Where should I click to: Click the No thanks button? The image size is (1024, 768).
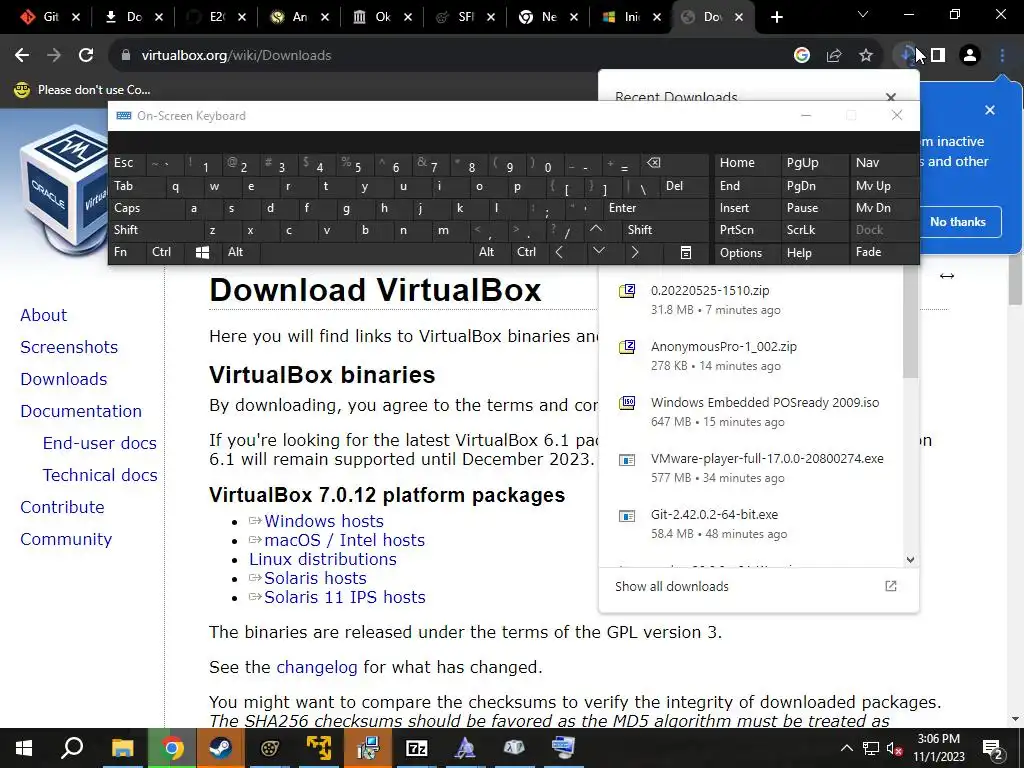[957, 222]
